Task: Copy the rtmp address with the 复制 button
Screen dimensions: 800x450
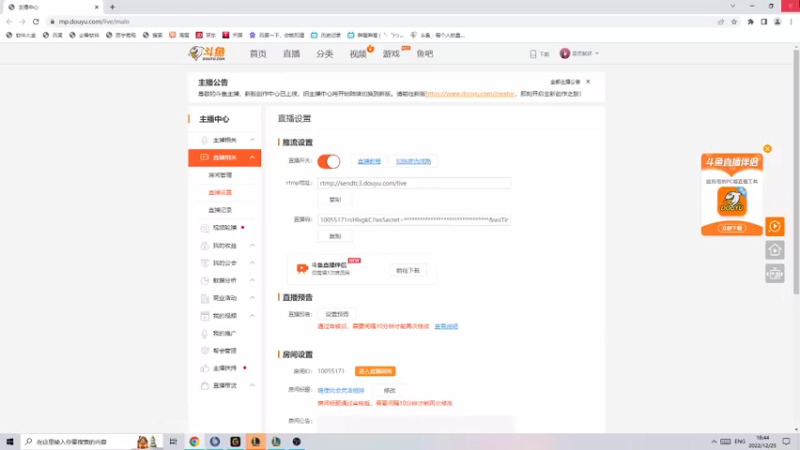Action: coord(335,199)
